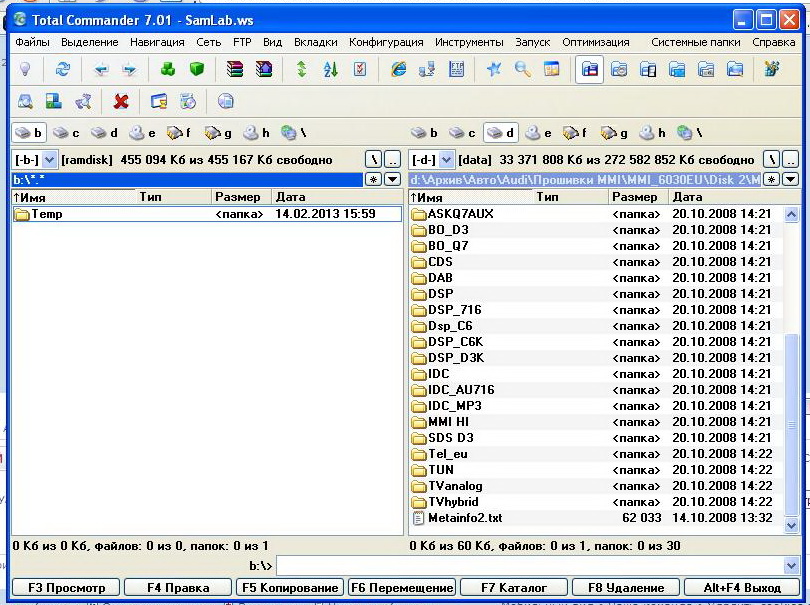
Task: Switch left panel to drive e
Action: point(142,133)
